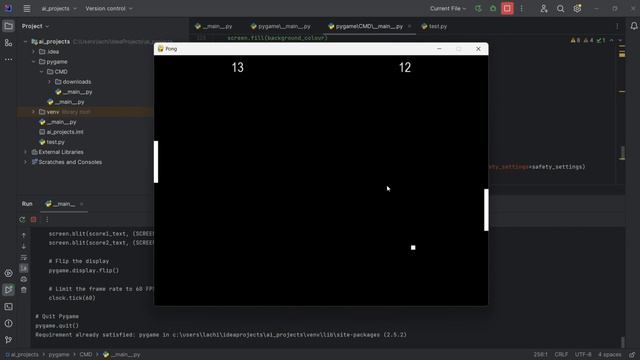Open More Actions menu beside the Stop button
640x360 pixels.
pyautogui.click(x=522, y=9)
